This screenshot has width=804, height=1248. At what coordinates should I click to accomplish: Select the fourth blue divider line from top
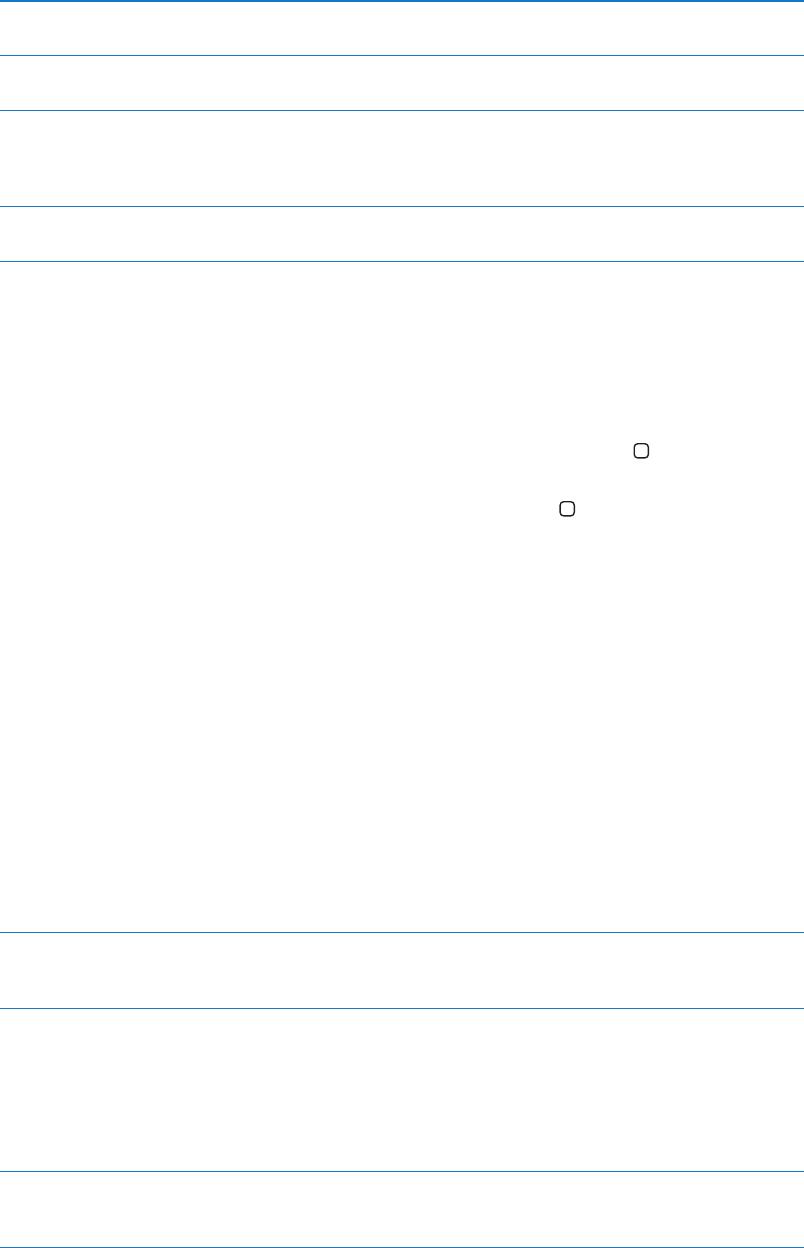coord(402,206)
